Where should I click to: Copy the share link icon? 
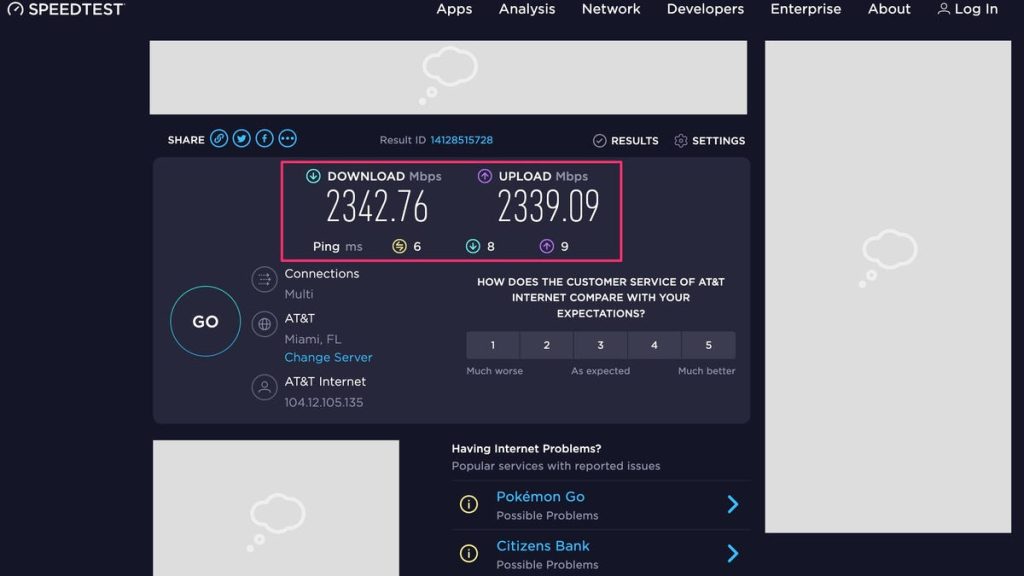[x=219, y=139]
